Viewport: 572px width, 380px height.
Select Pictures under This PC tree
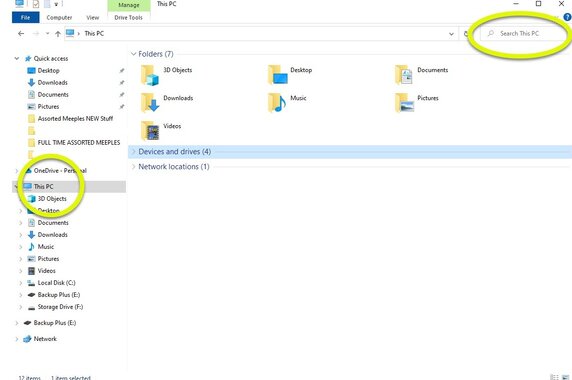point(48,259)
